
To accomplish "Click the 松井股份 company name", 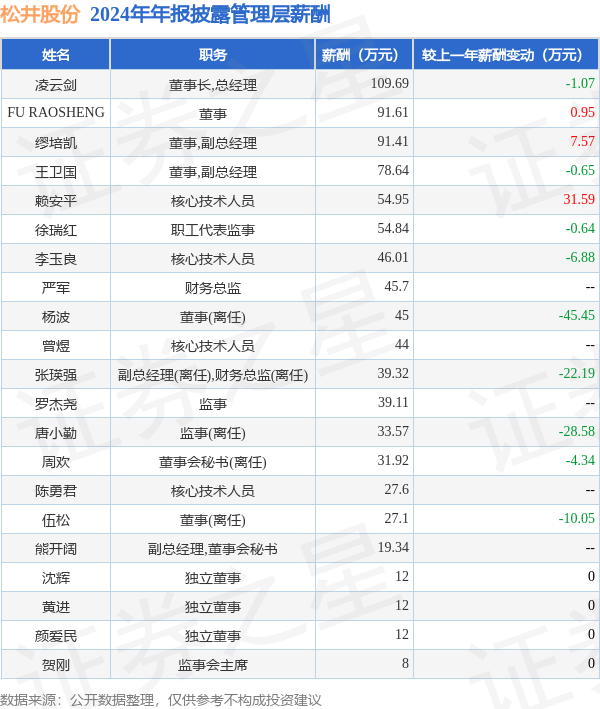I will click(40, 14).
